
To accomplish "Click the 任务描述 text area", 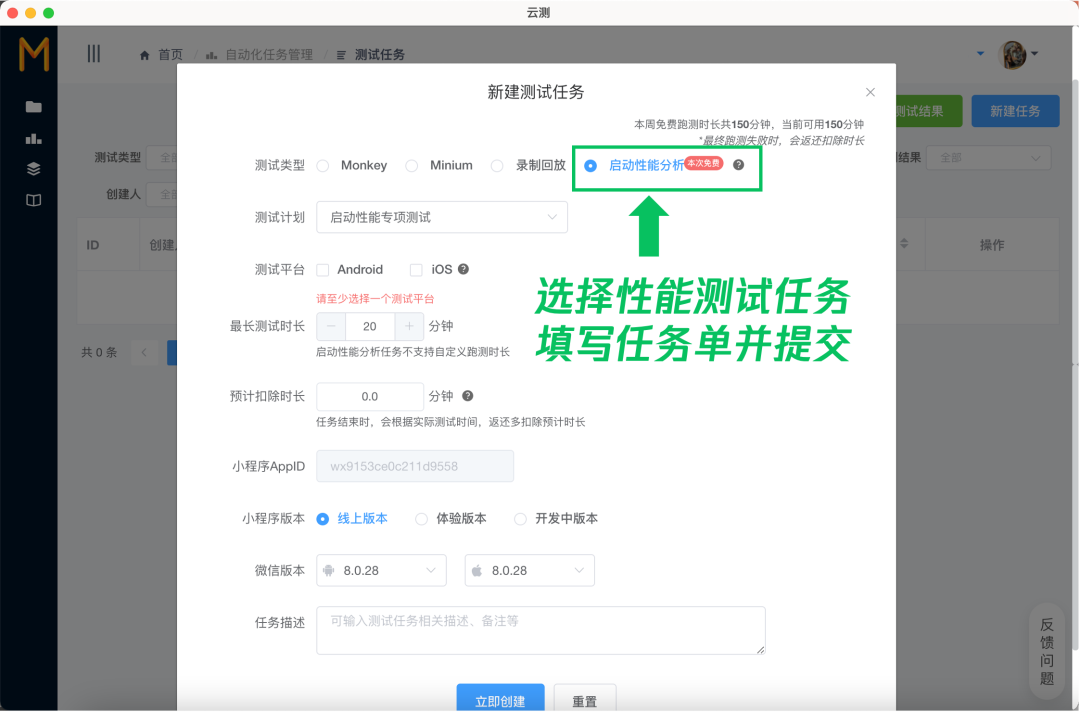I will pyautogui.click(x=541, y=631).
